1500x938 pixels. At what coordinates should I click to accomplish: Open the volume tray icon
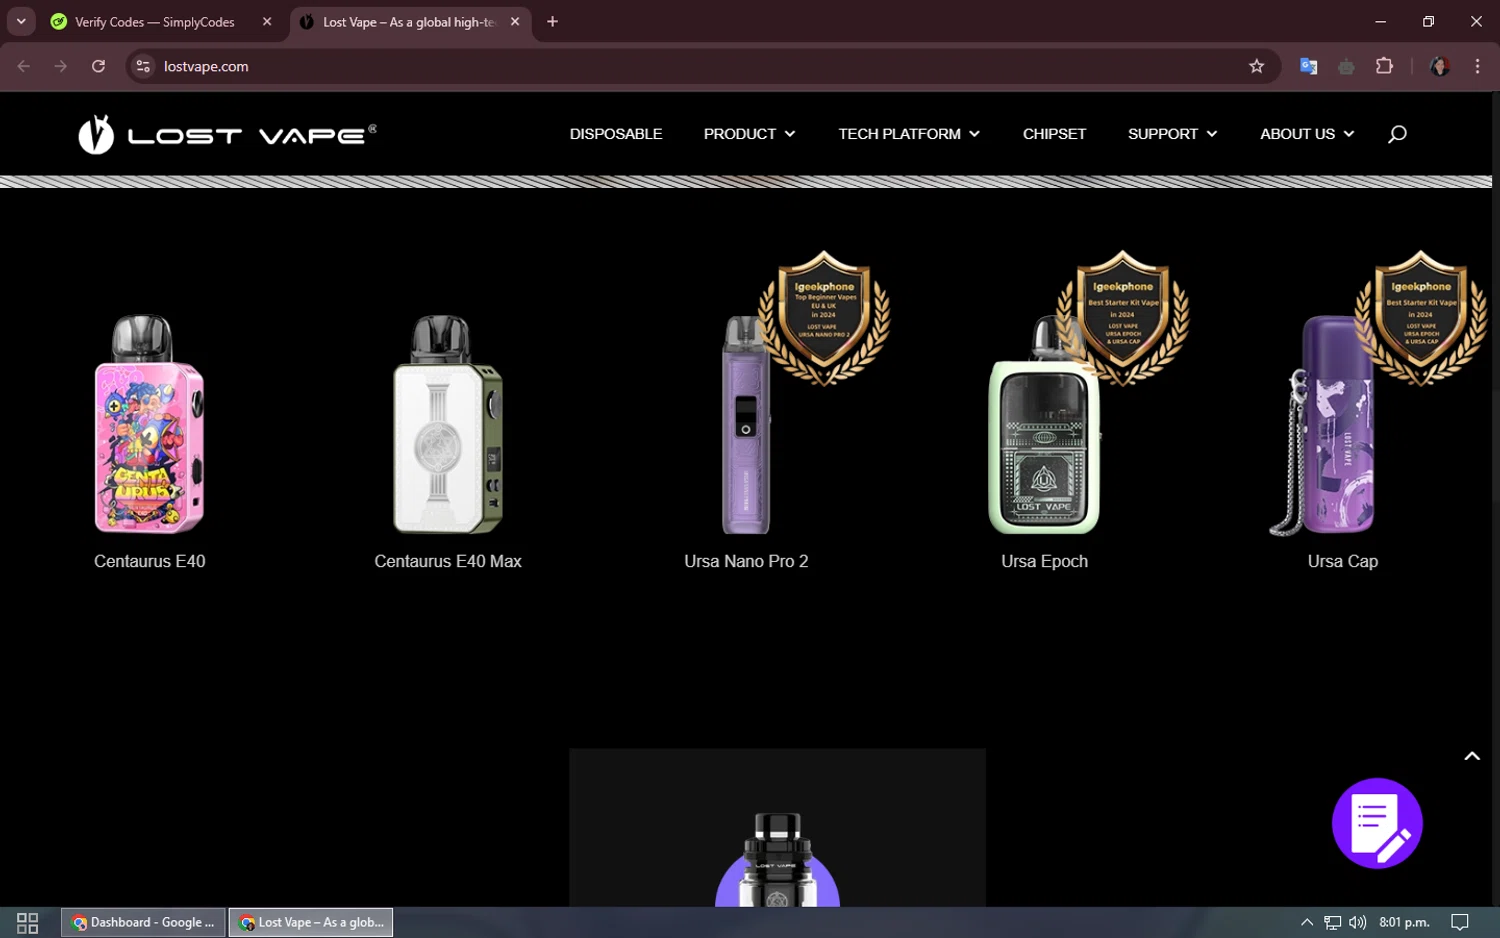pos(1357,922)
